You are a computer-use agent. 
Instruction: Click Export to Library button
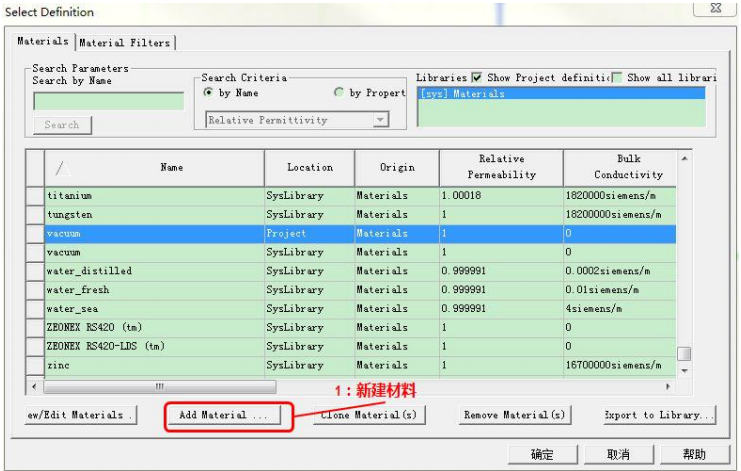(x=660, y=415)
